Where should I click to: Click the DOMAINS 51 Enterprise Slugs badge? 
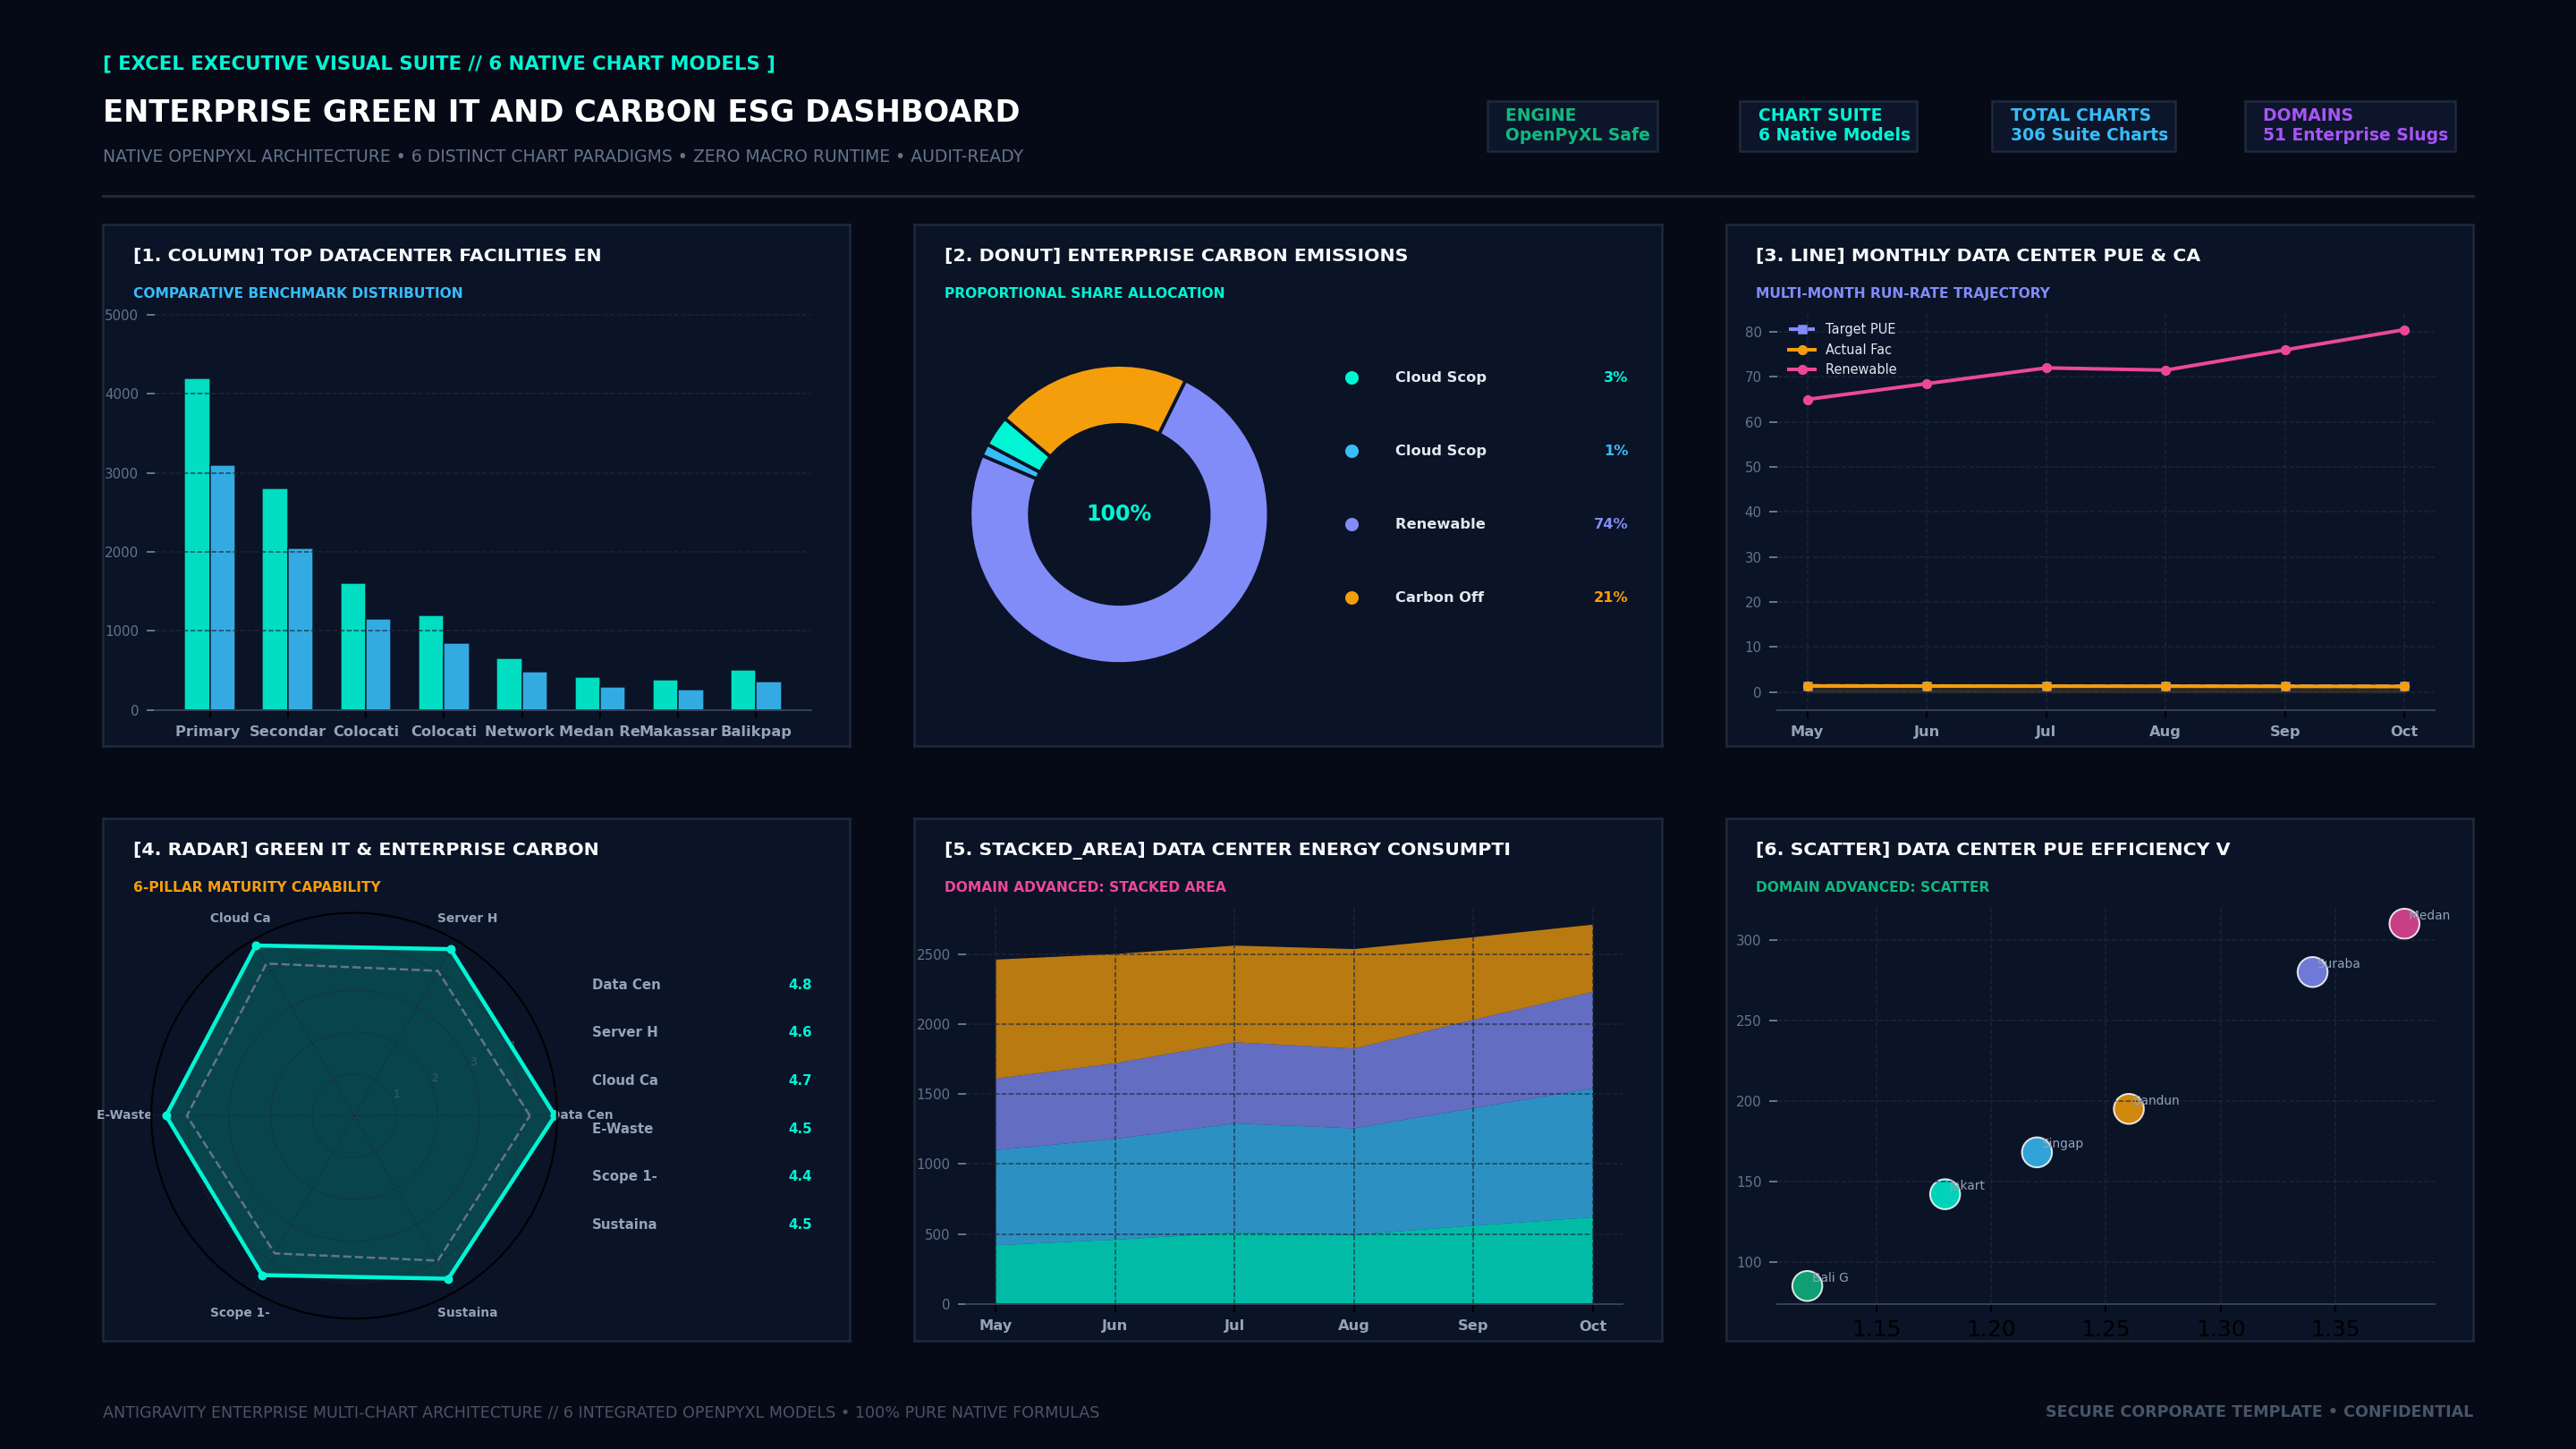click(x=2350, y=126)
